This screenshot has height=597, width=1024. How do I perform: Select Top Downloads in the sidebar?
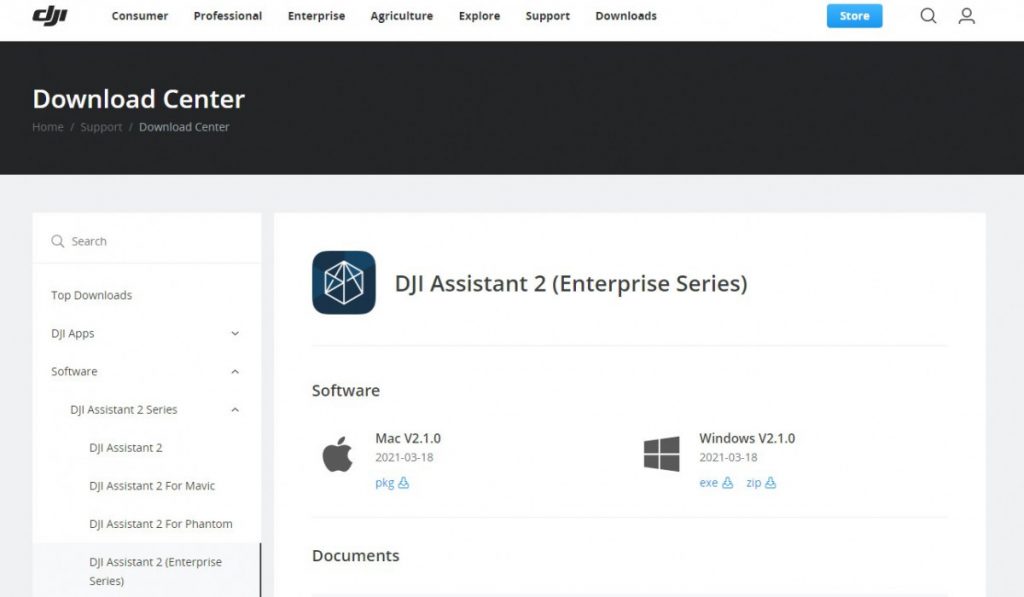pos(91,295)
